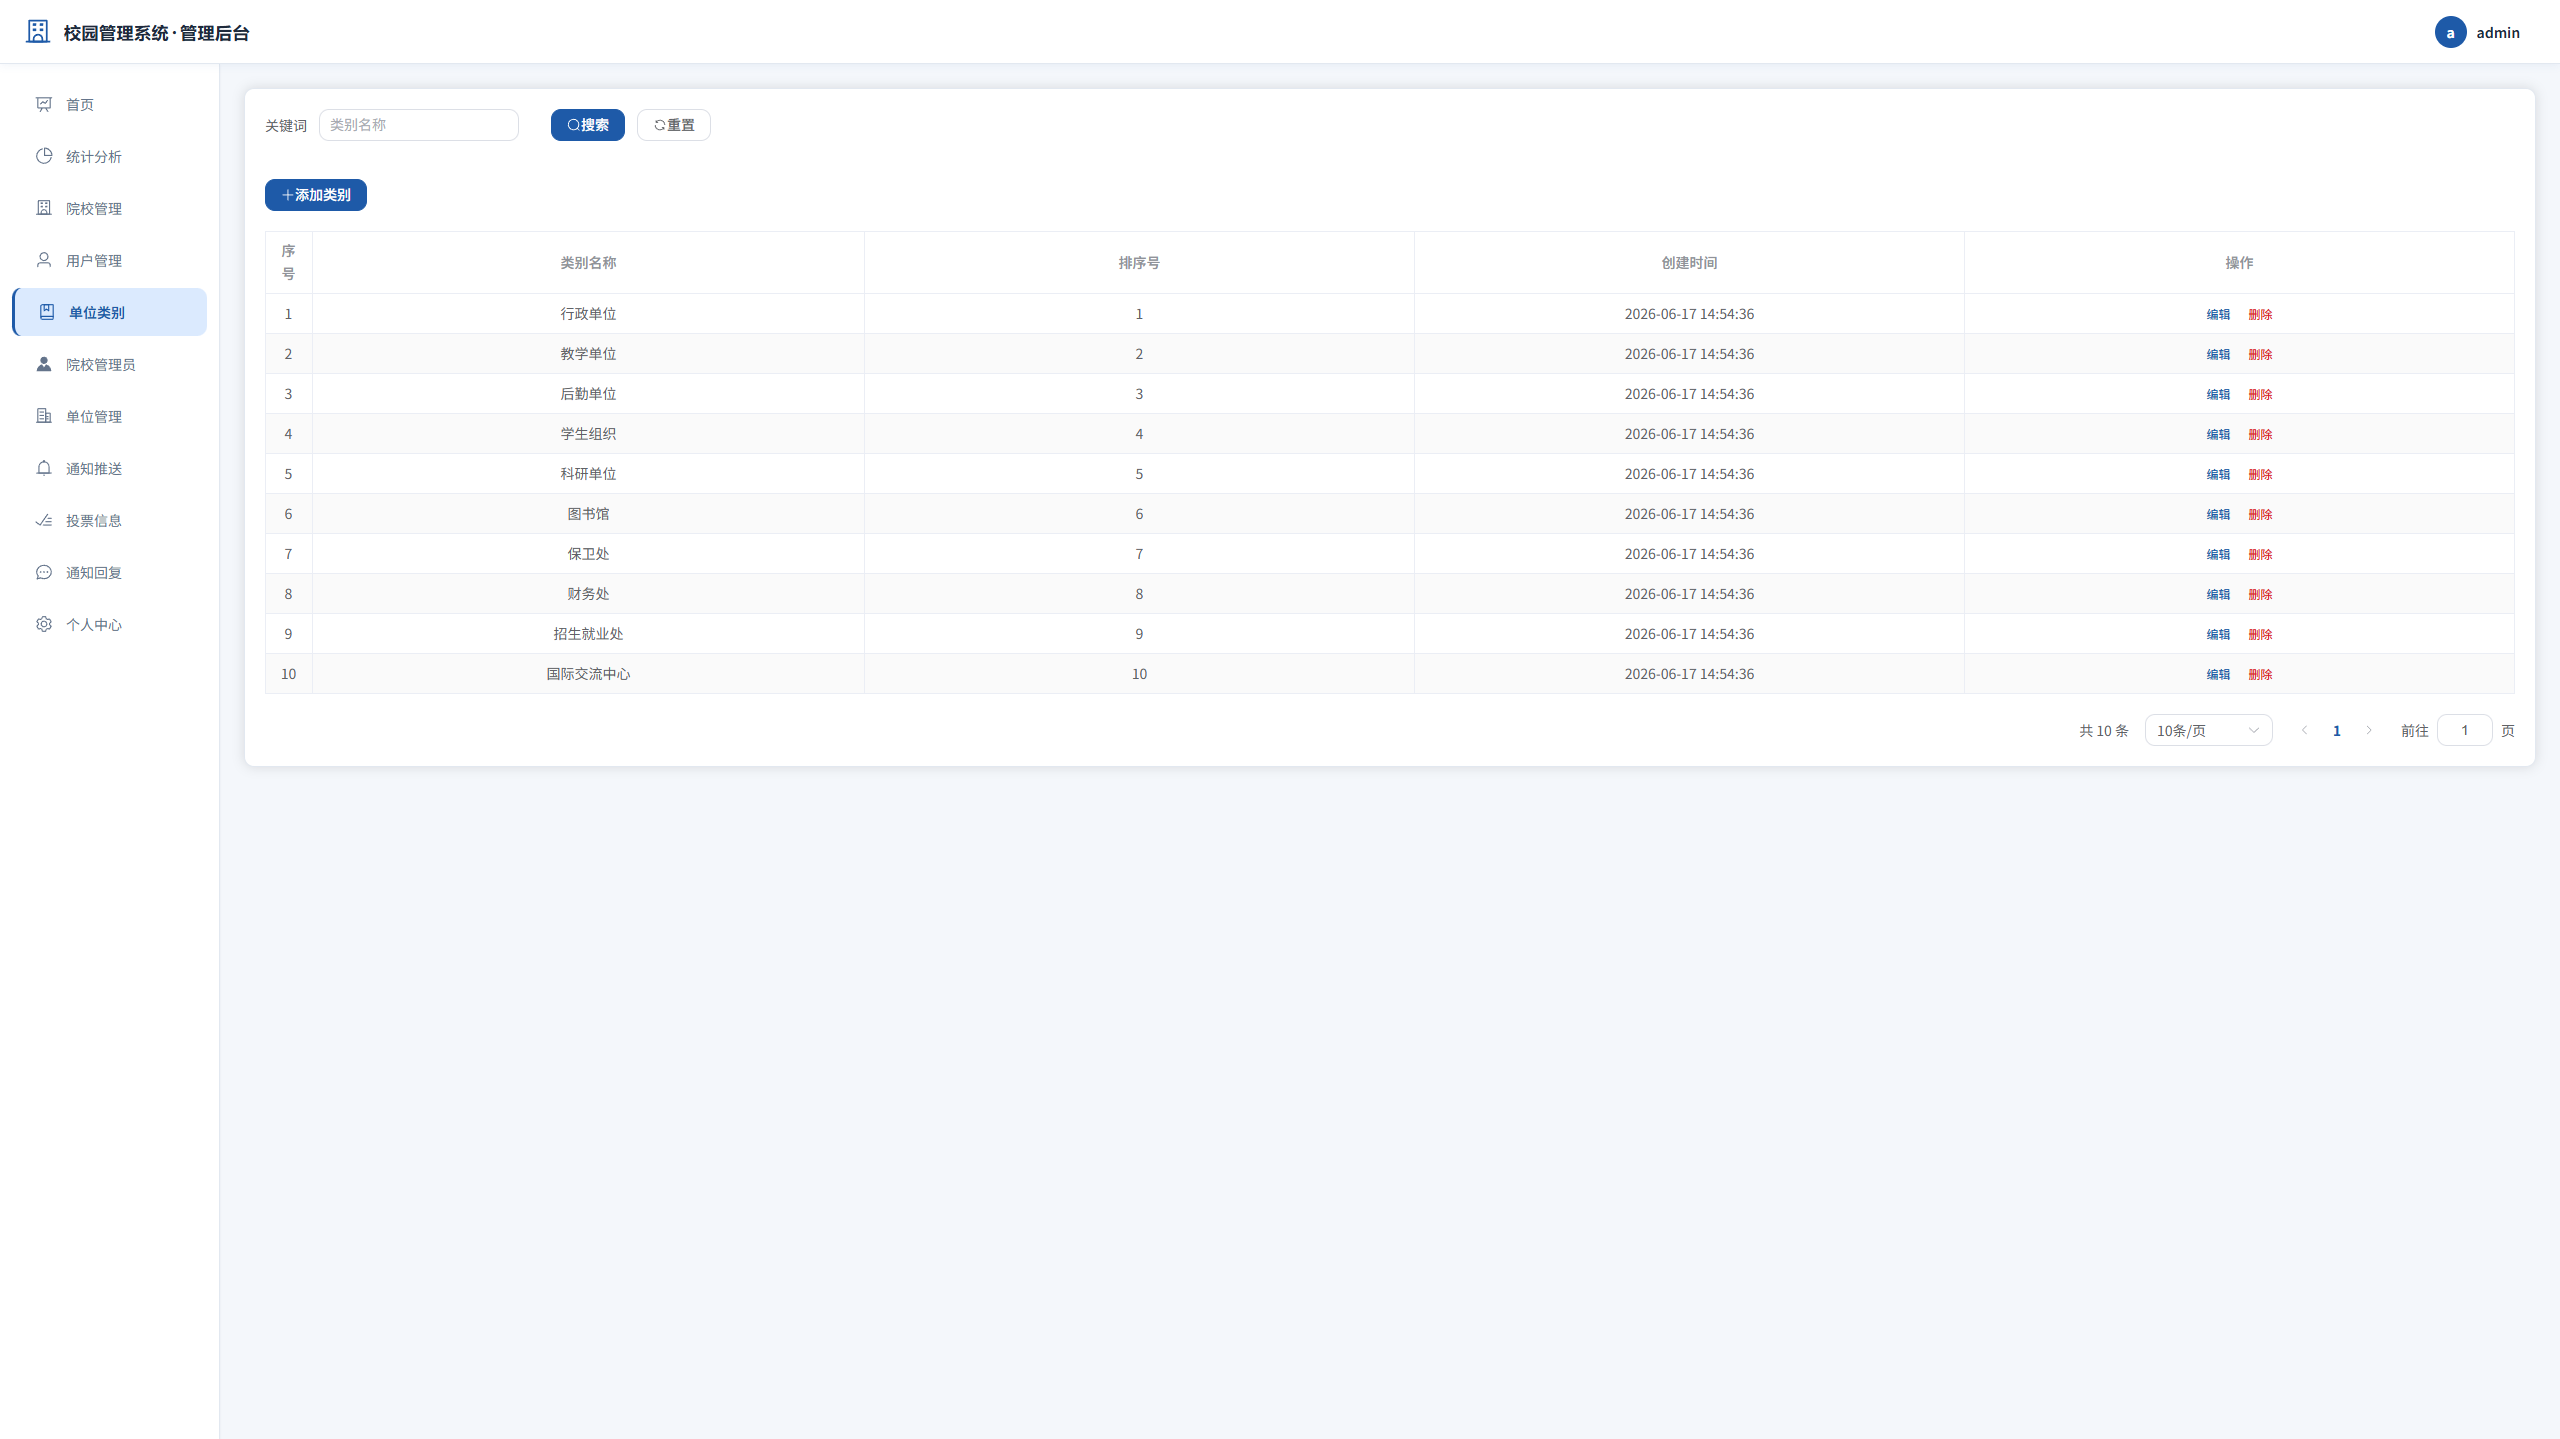Open 统计分析 menu item
Screen dimensions: 2560x1439
pos(110,156)
